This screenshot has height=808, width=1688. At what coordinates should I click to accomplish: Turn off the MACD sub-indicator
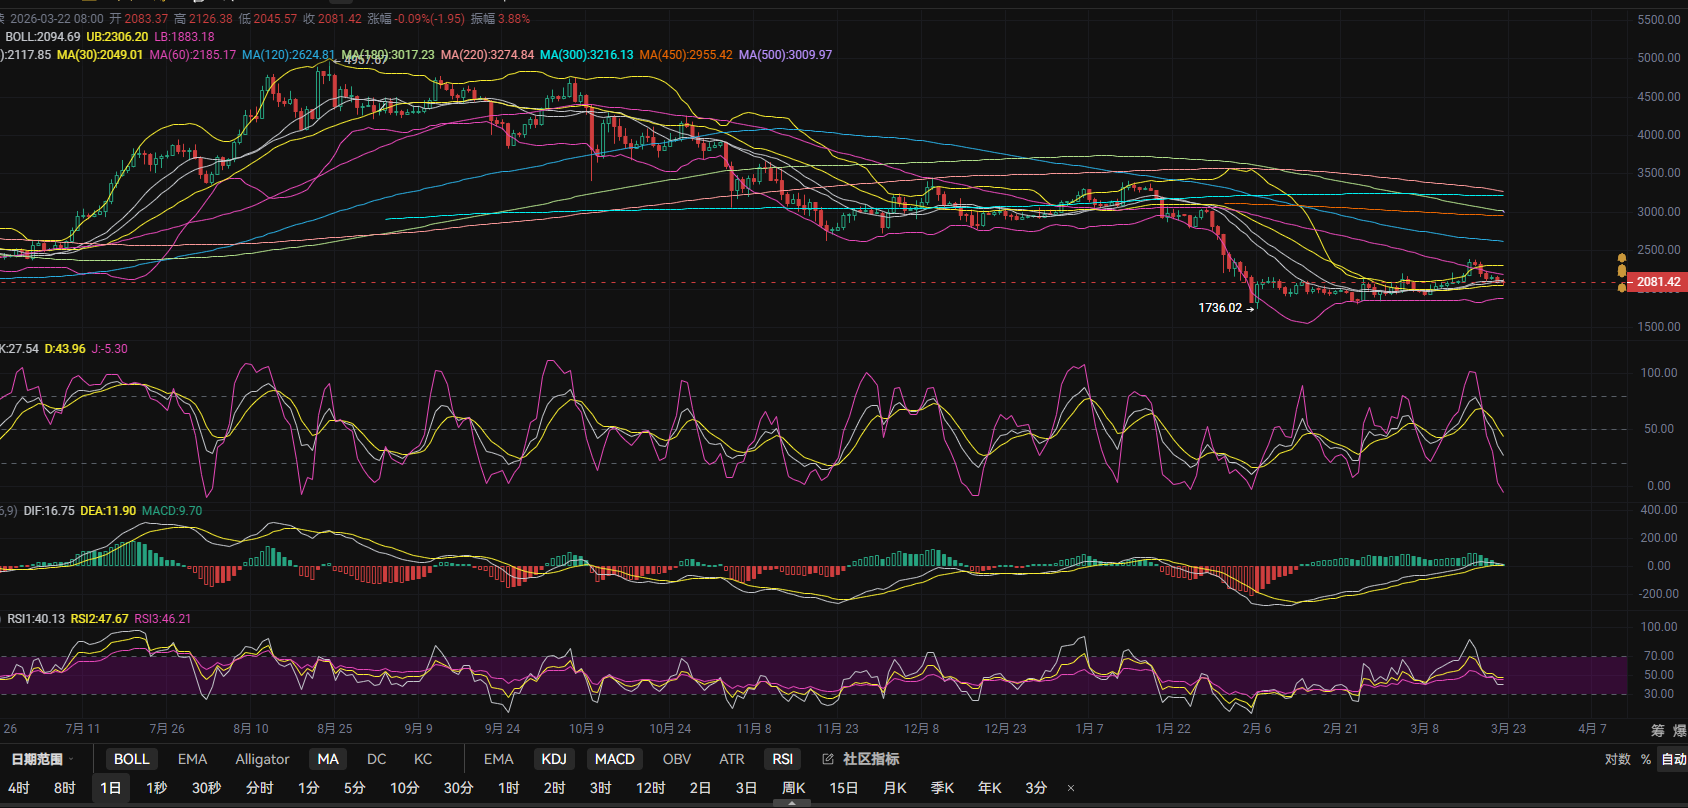click(614, 759)
